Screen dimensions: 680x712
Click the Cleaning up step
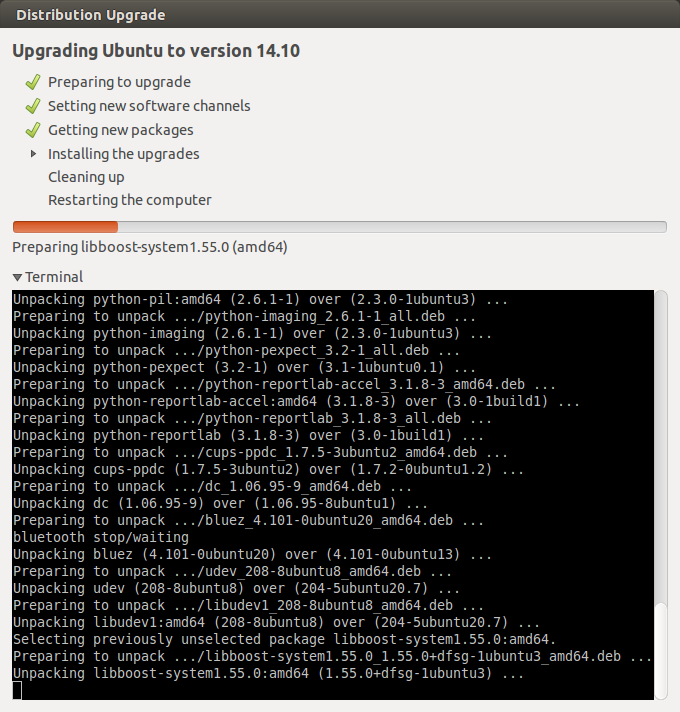click(86, 177)
